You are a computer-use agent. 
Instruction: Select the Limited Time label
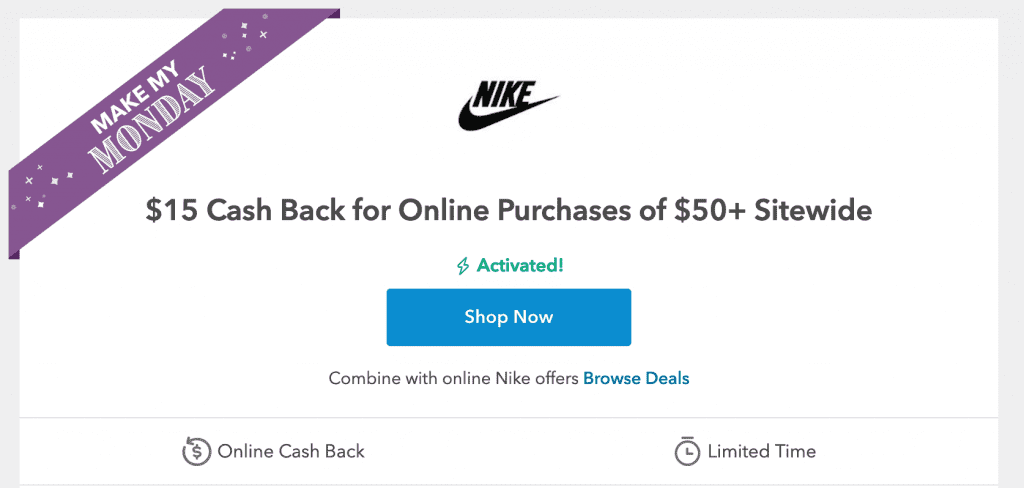click(x=761, y=451)
